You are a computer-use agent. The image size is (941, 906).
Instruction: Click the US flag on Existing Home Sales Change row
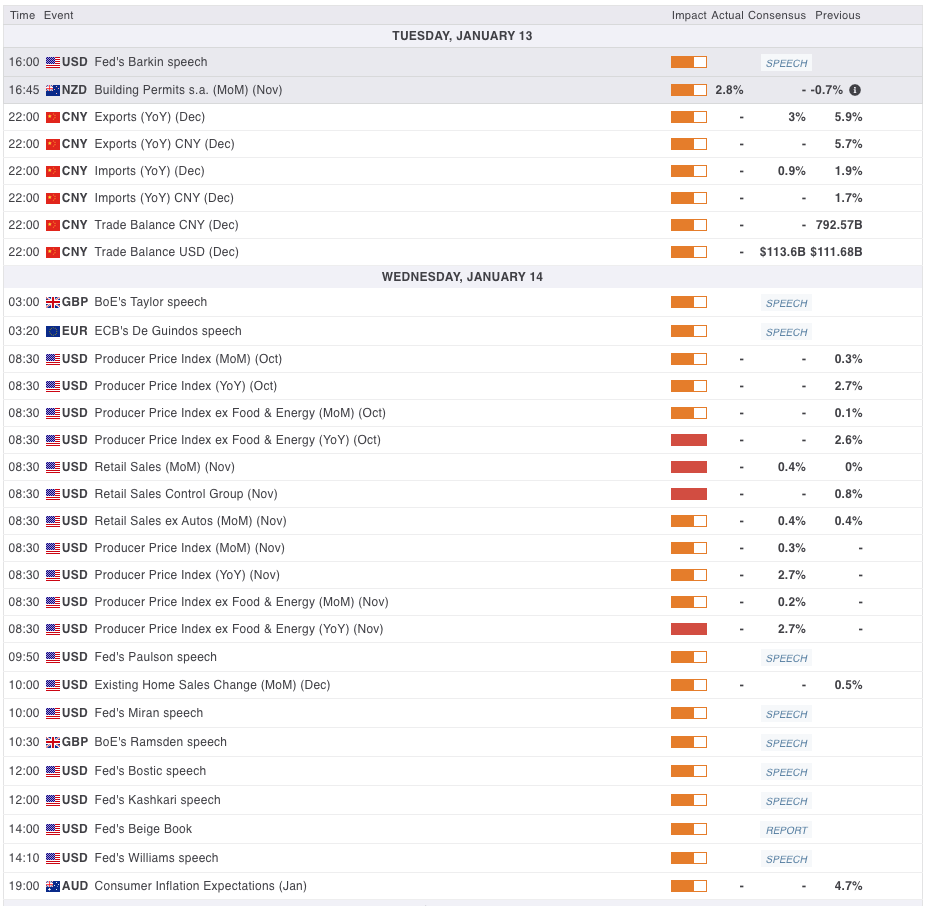click(53, 685)
